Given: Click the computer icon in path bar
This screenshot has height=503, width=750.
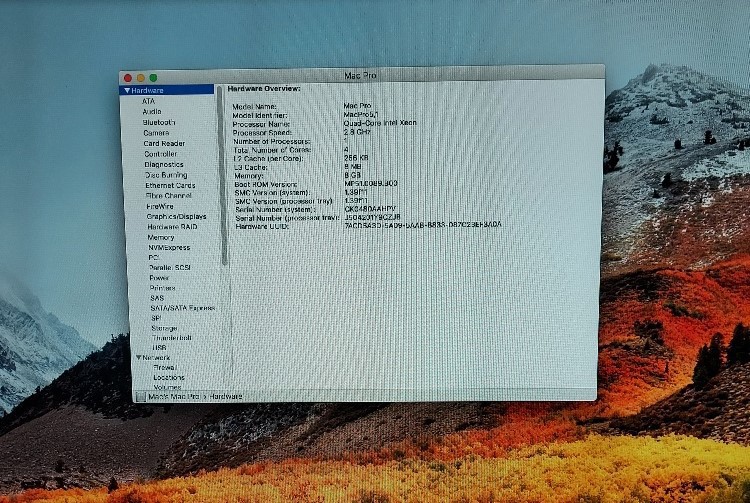Looking at the screenshot, I should click(x=141, y=397).
